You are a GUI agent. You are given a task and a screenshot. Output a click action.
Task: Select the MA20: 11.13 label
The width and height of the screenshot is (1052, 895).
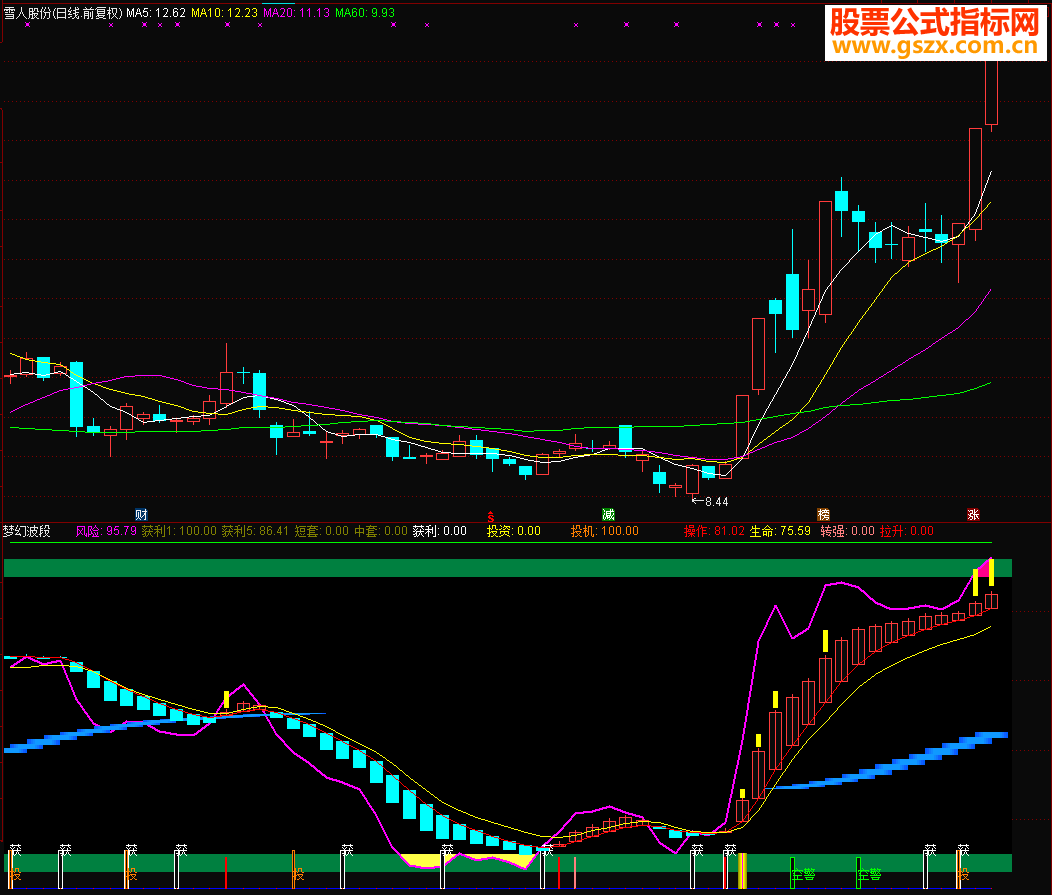pyautogui.click(x=297, y=13)
